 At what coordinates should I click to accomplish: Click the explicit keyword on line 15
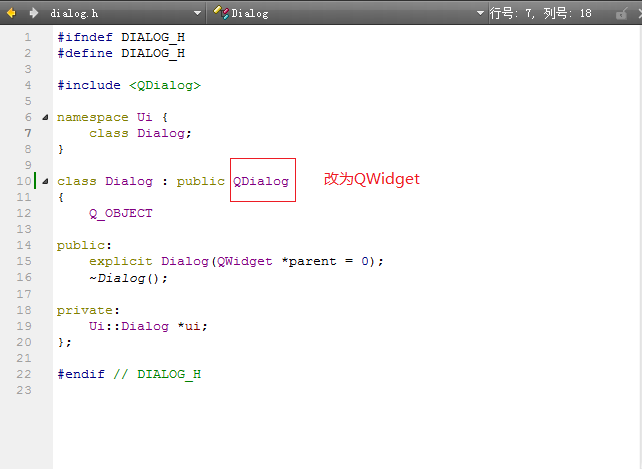pos(120,261)
